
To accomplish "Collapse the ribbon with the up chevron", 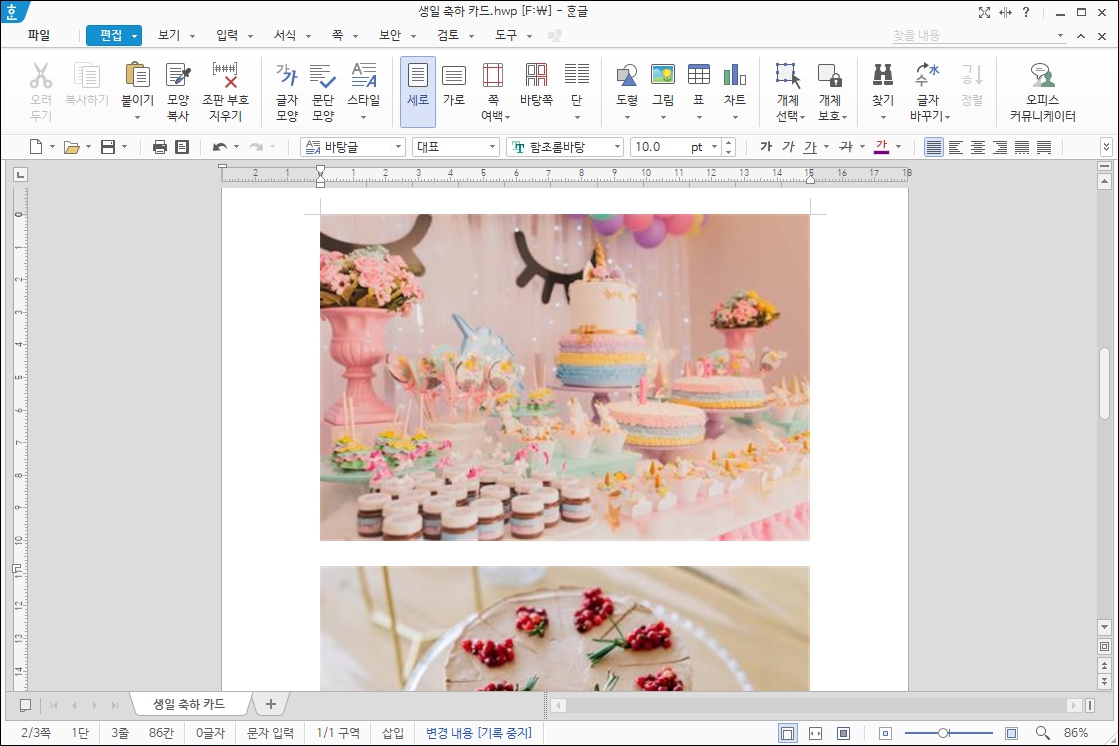I will pyautogui.click(x=1081, y=36).
